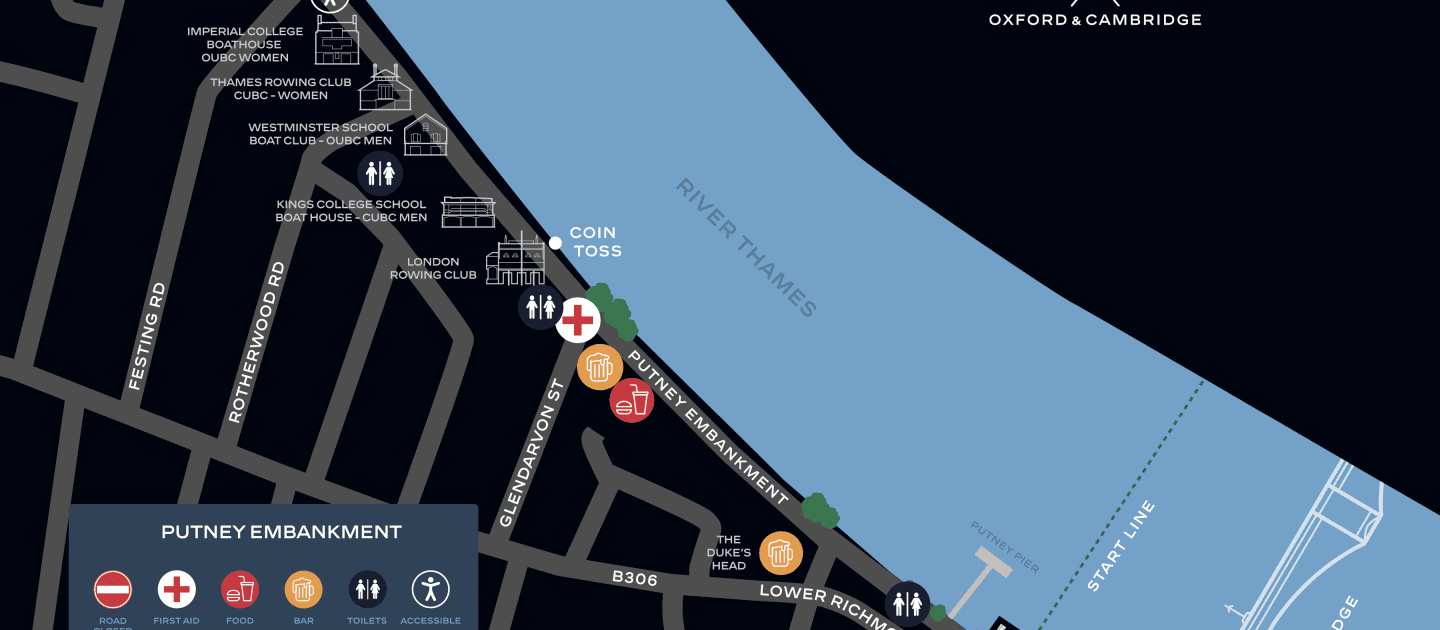Image resolution: width=1440 pixels, height=630 pixels.
Task: Click the red cross first aid map marker
Action: tap(577, 320)
